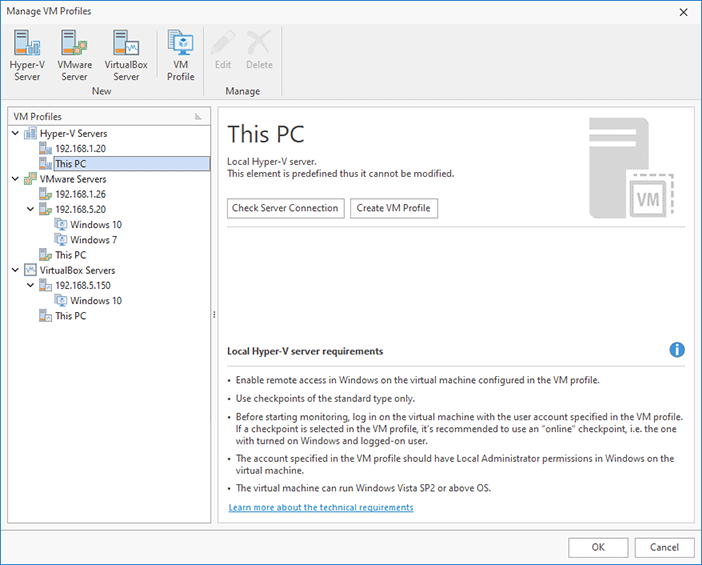The image size is (702, 565).
Task: Select VMware server 192.168.1.26
Action: (x=81, y=194)
